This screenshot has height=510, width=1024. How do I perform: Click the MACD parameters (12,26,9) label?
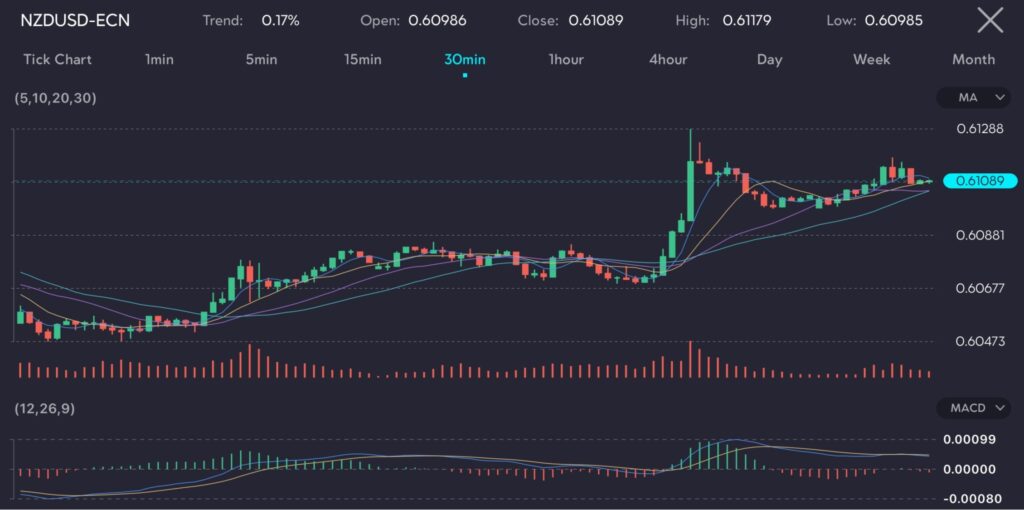point(45,408)
